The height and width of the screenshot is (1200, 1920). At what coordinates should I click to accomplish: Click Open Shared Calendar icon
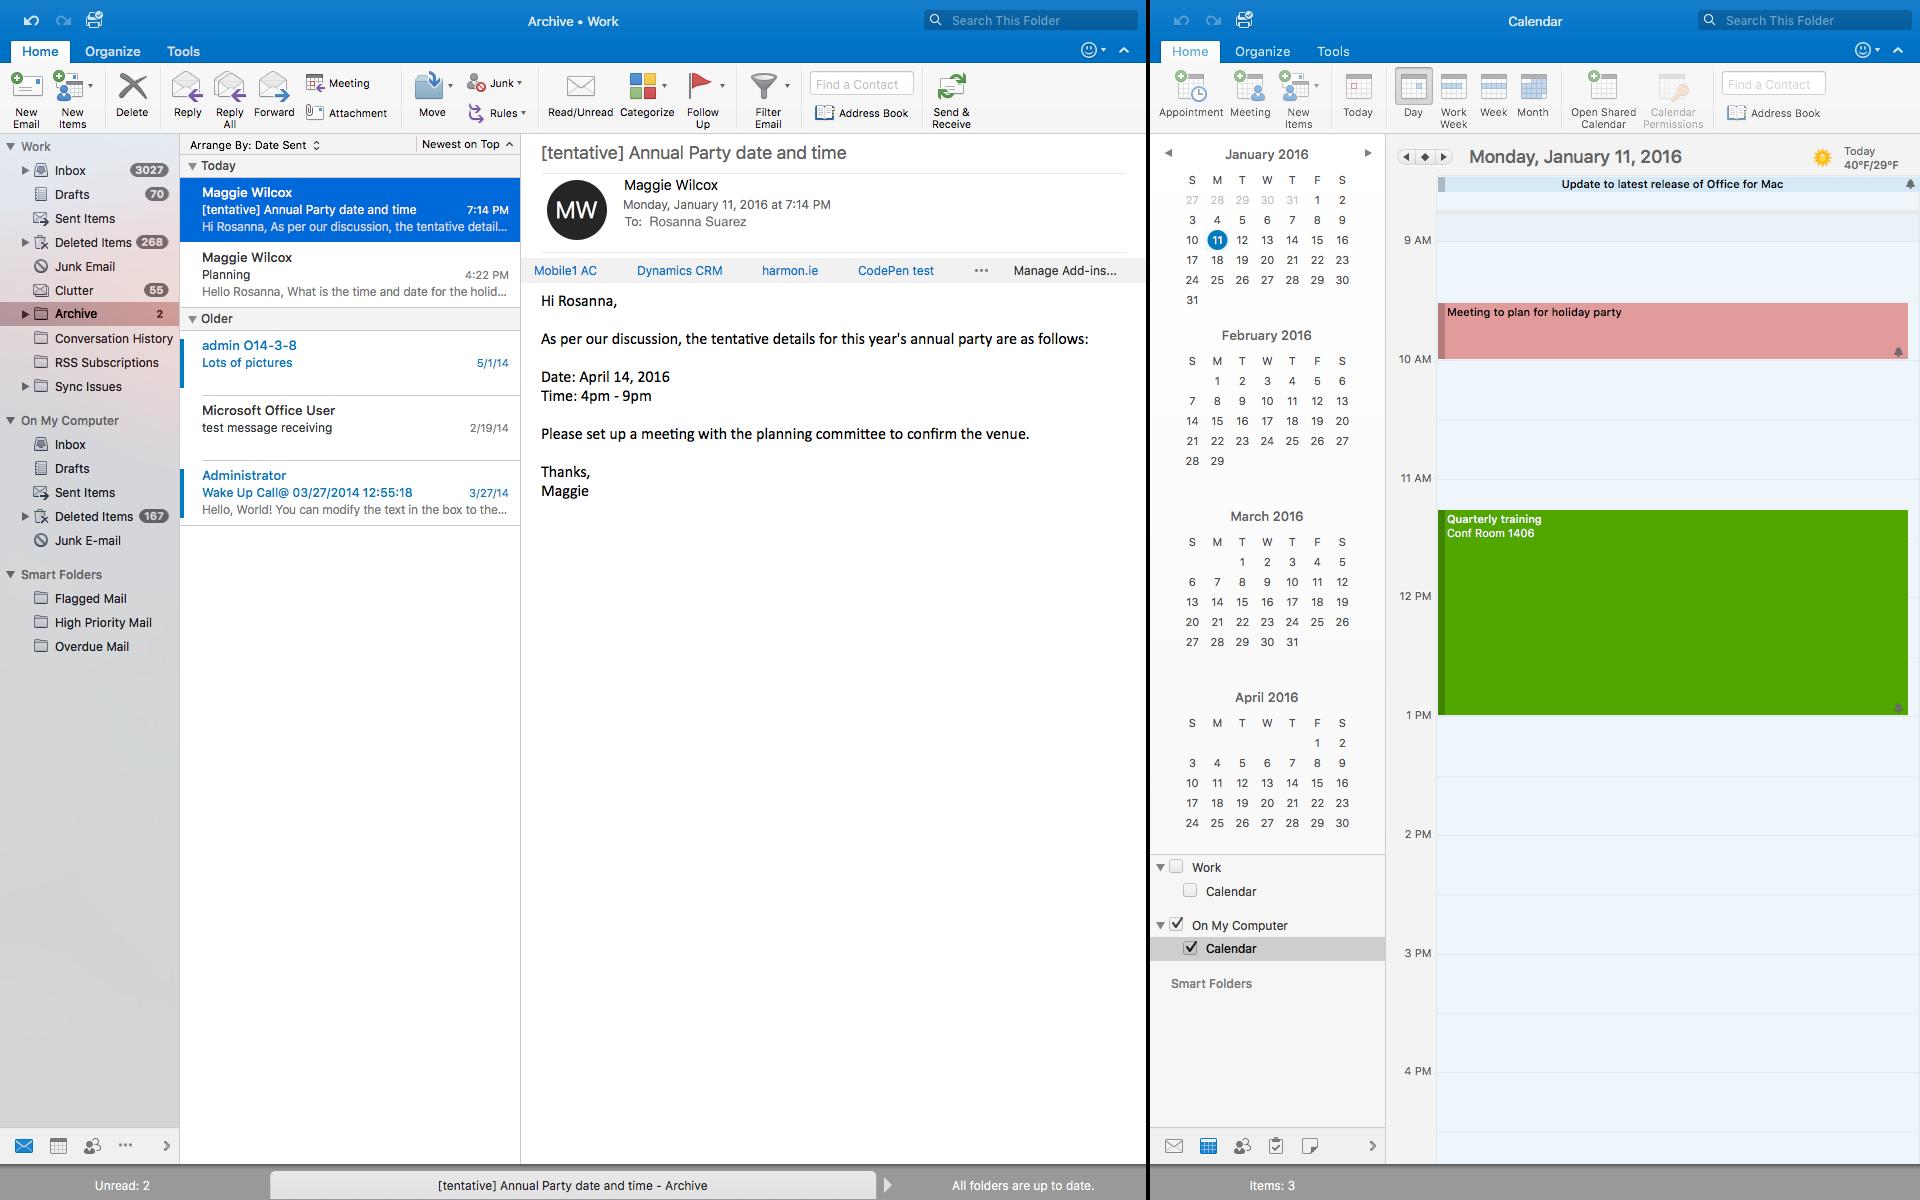point(1602,87)
